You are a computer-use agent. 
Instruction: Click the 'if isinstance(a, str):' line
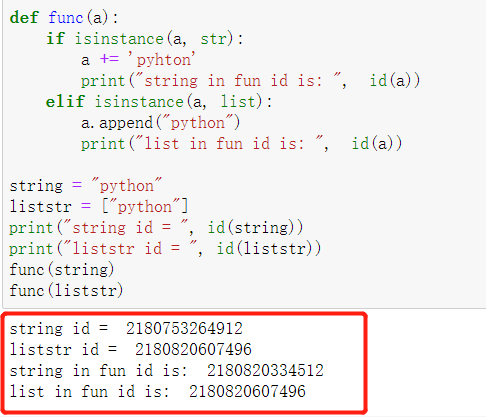pyautogui.click(x=145, y=39)
